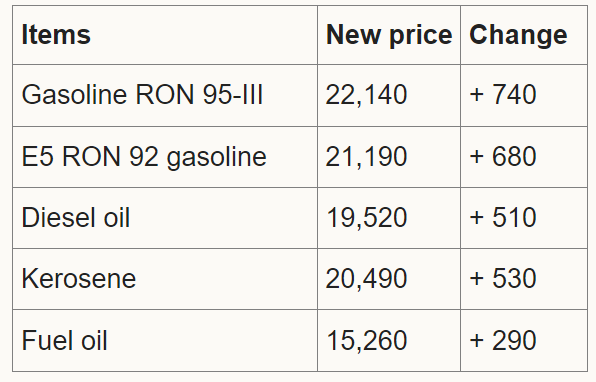Click the 15,260 price value

pyautogui.click(x=366, y=341)
